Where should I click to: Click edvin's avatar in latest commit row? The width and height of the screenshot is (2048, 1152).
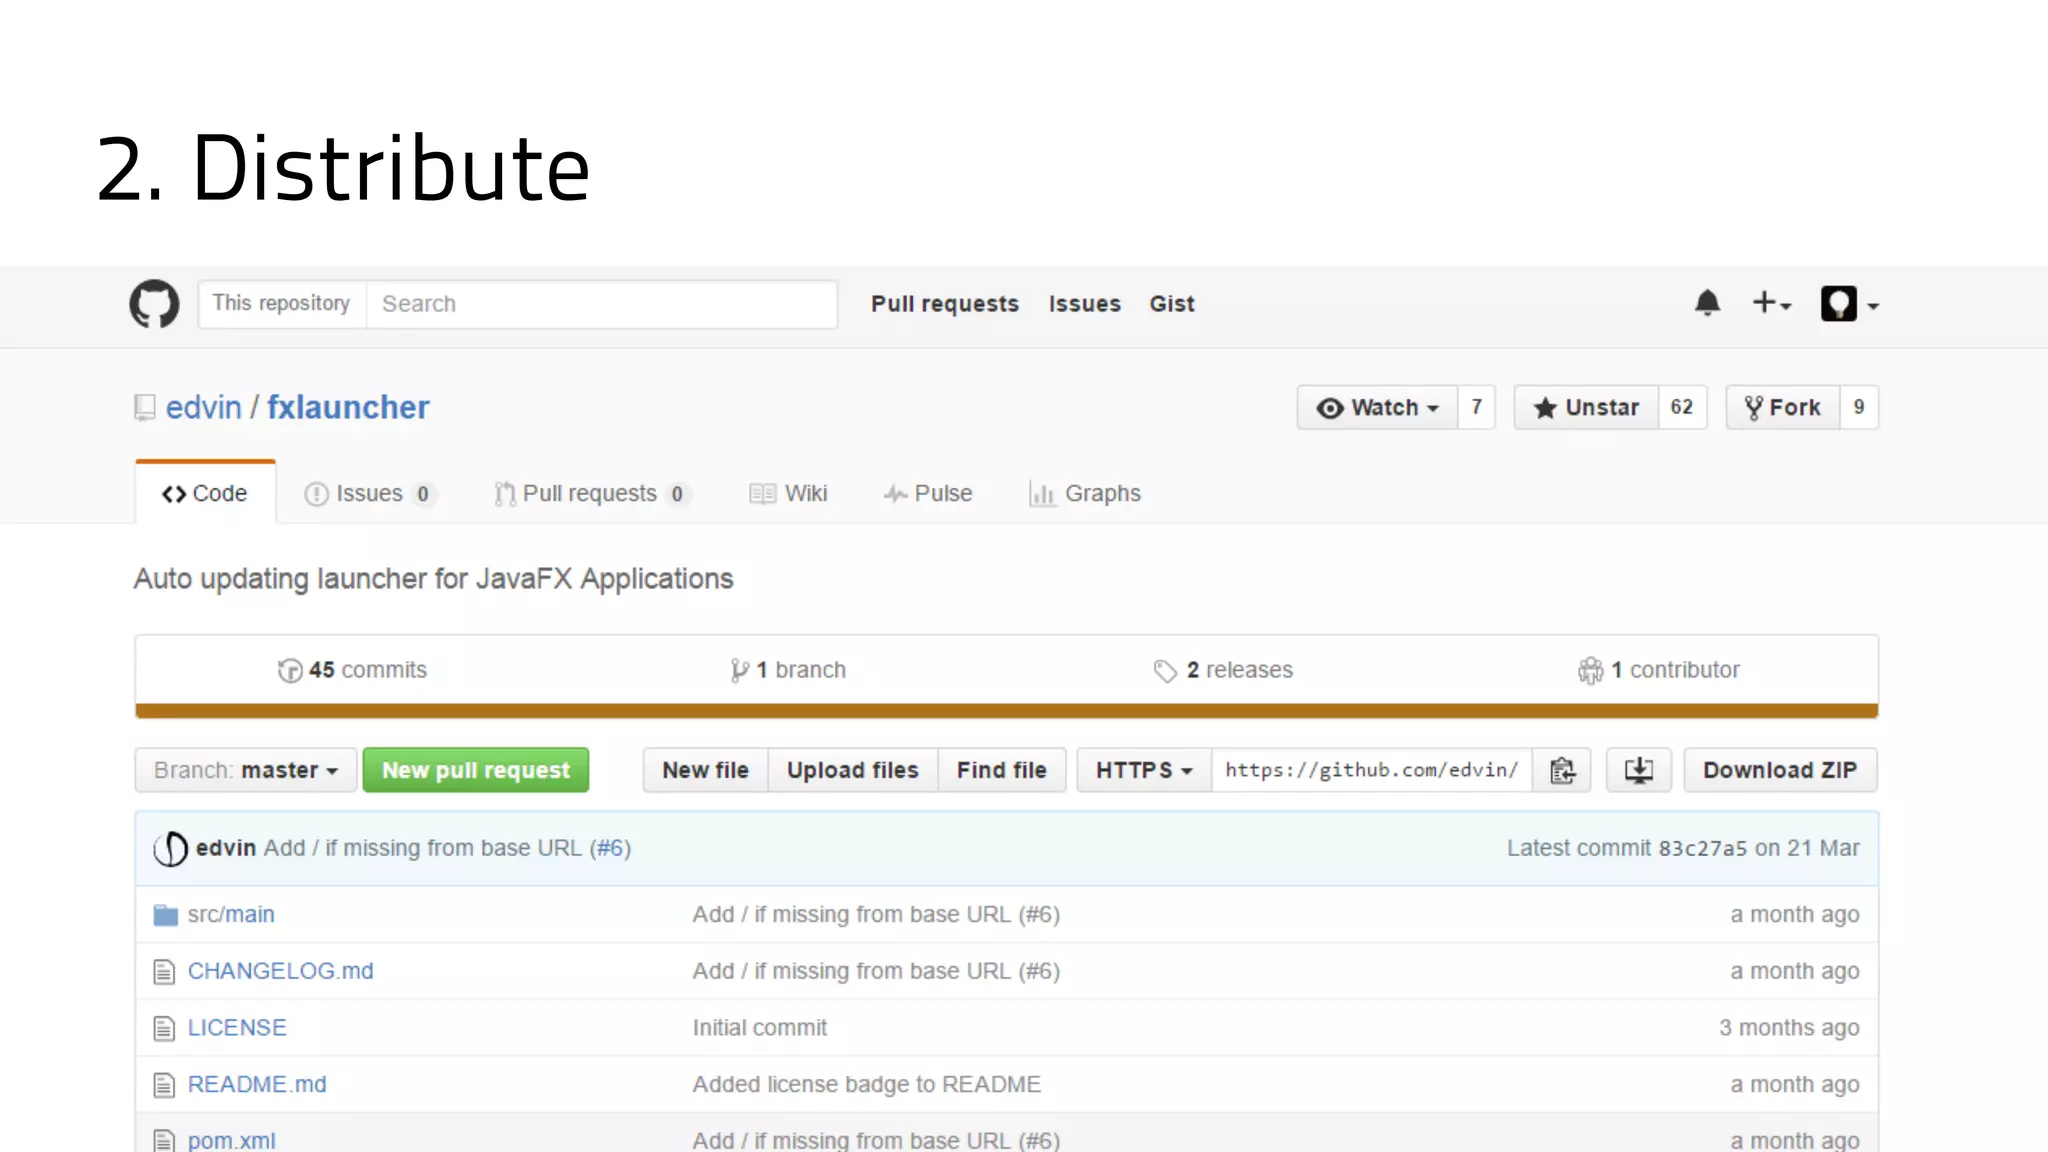(171, 849)
